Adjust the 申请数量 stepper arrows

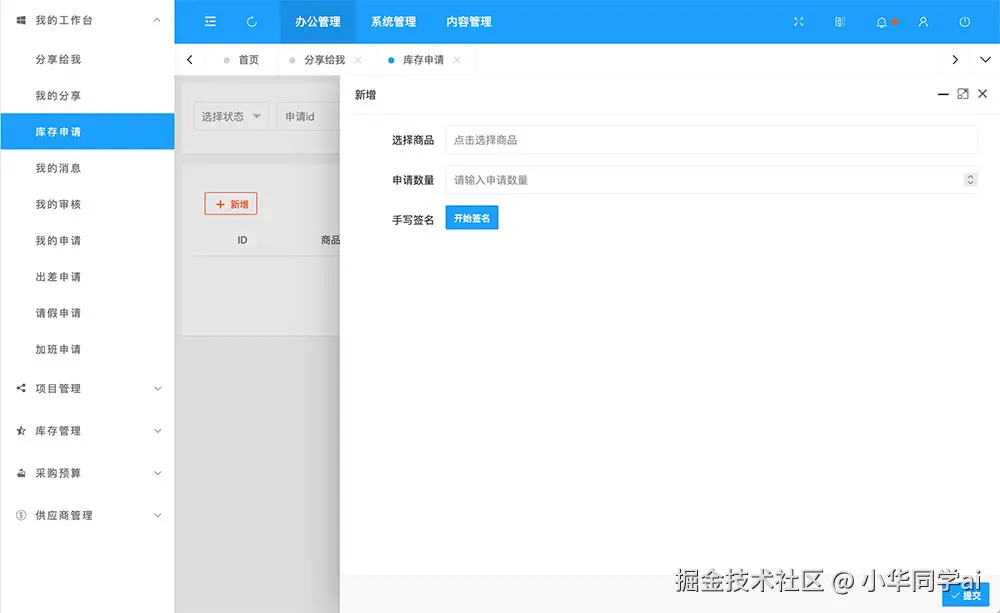(x=970, y=180)
